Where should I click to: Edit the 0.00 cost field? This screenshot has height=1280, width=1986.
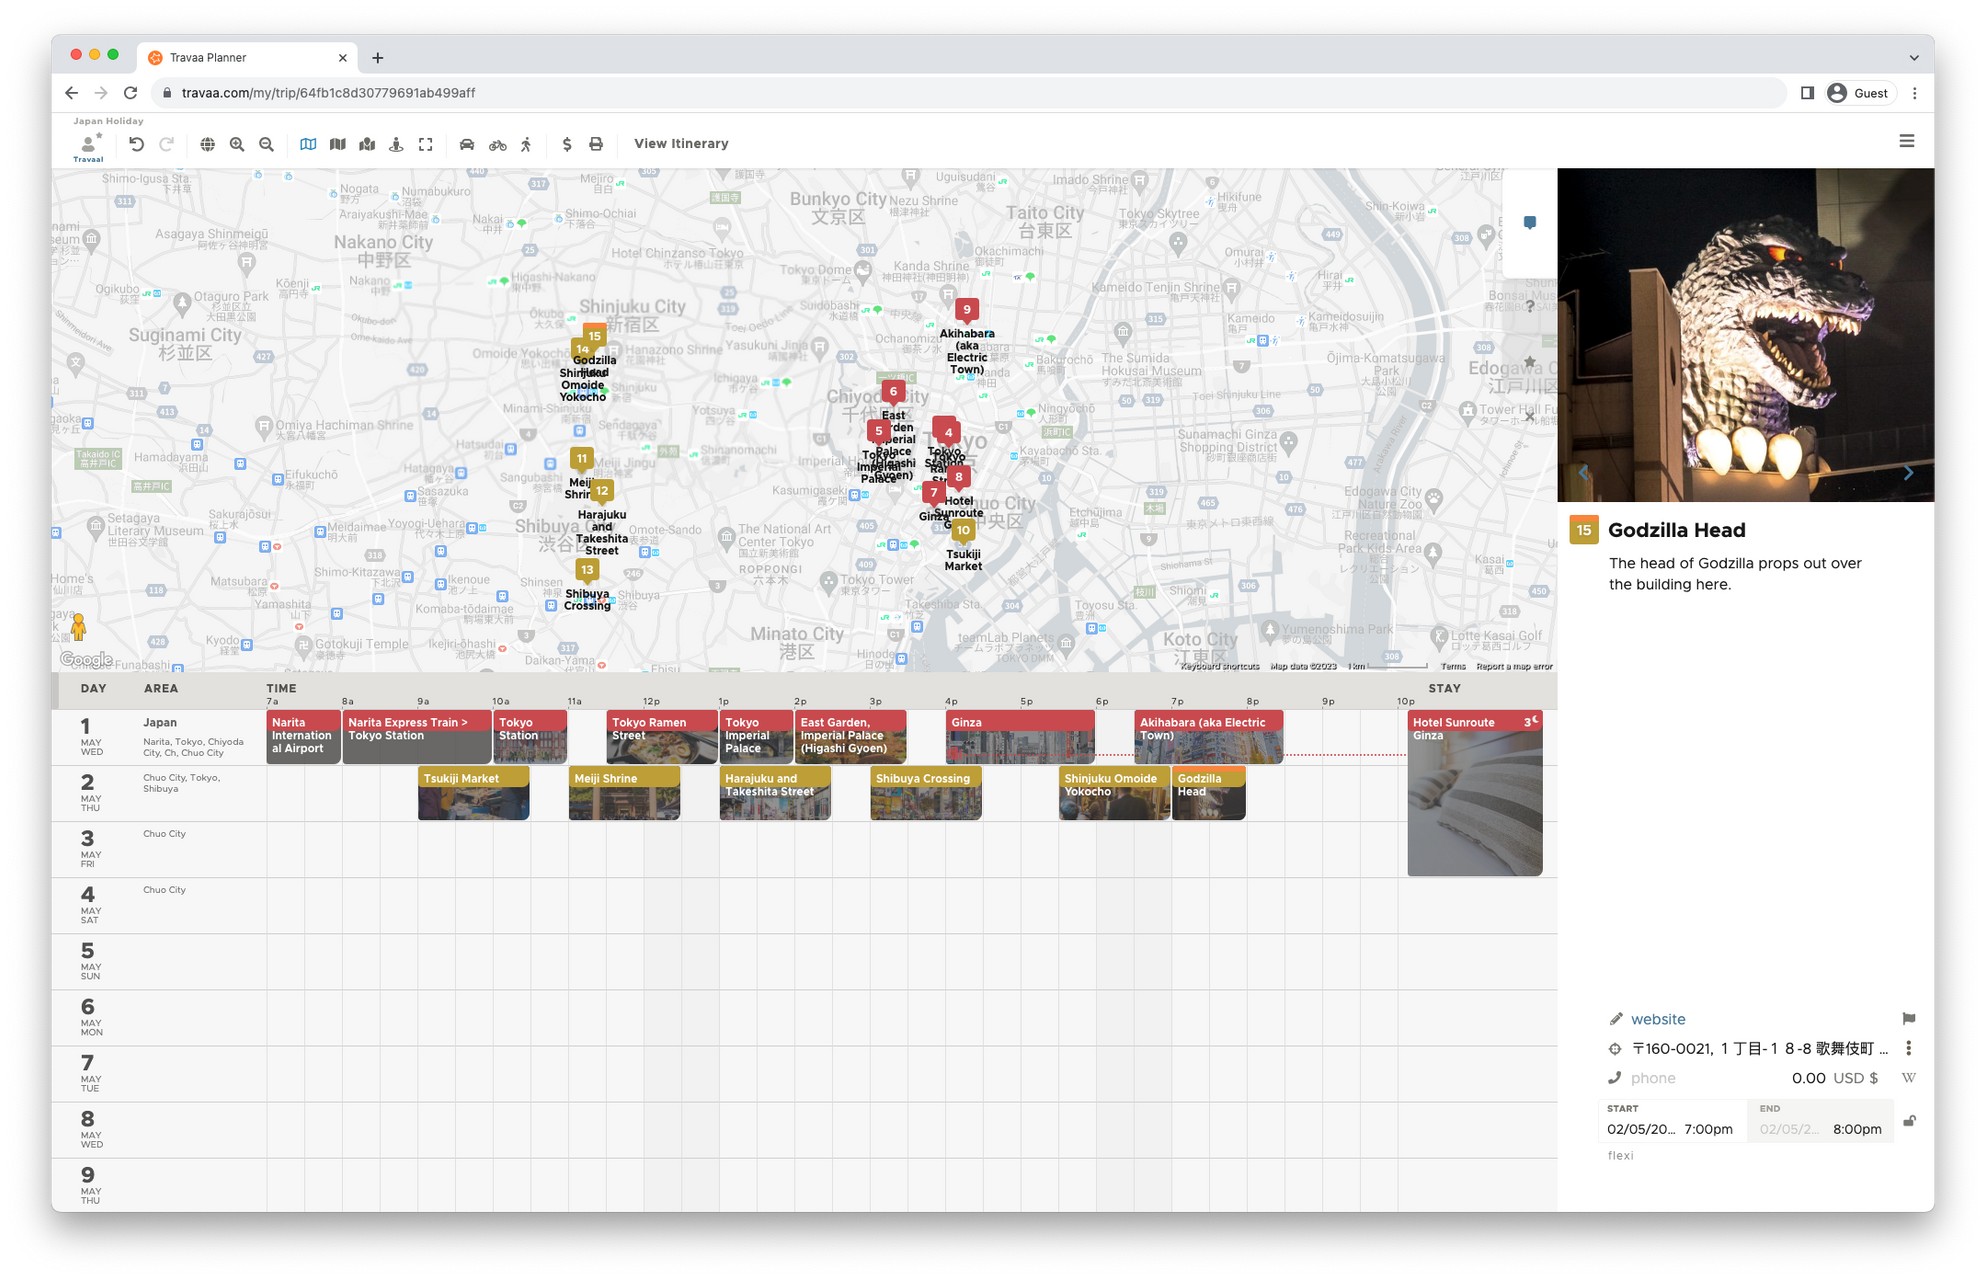(1808, 1078)
